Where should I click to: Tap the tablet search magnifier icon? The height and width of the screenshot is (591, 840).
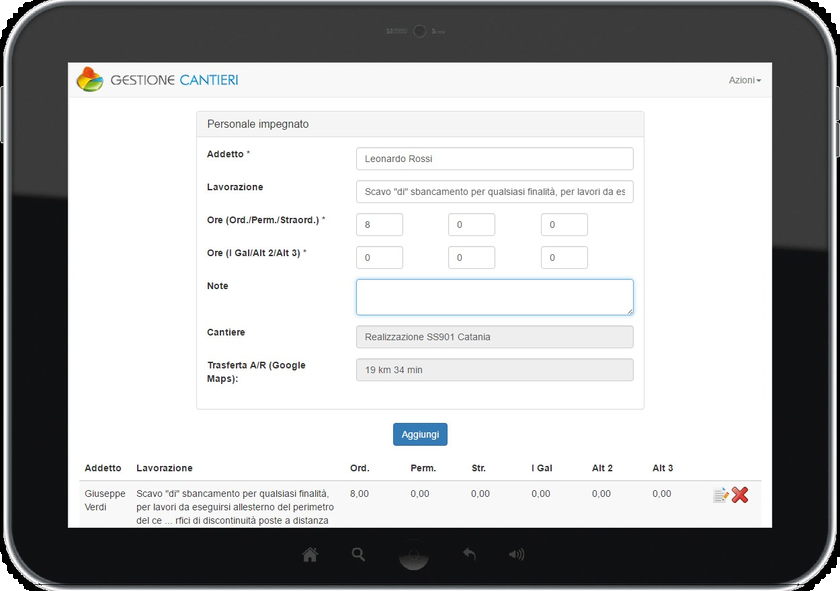pos(359,555)
